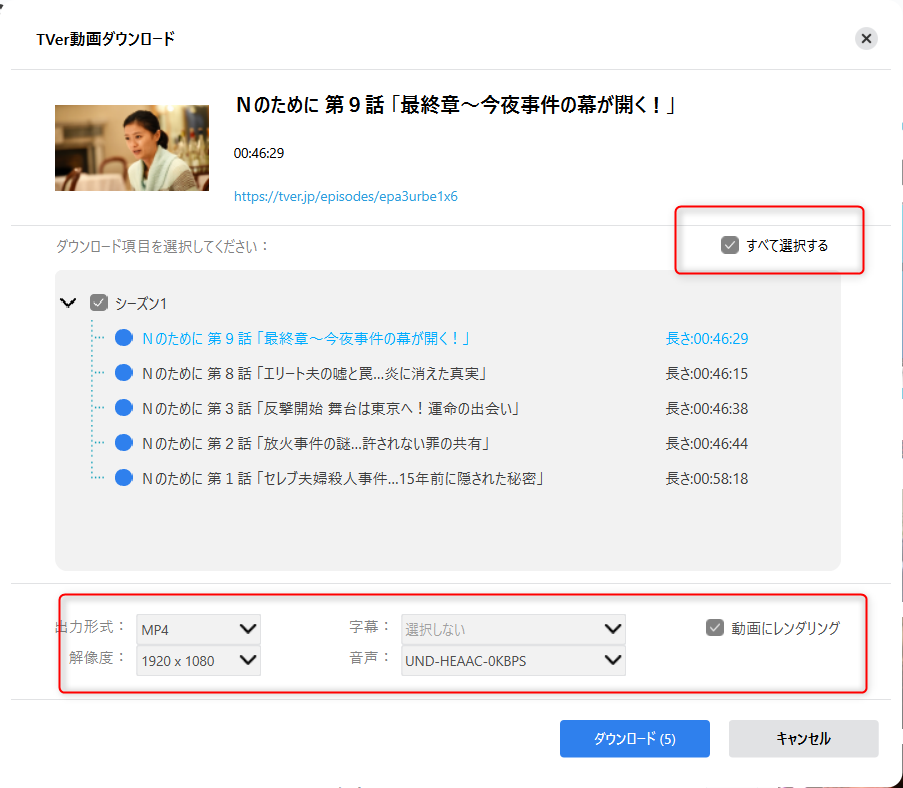Image resolution: width=903 pixels, height=788 pixels.
Task: Click the 長さ:00:58:18 duration text
Action: 707,479
